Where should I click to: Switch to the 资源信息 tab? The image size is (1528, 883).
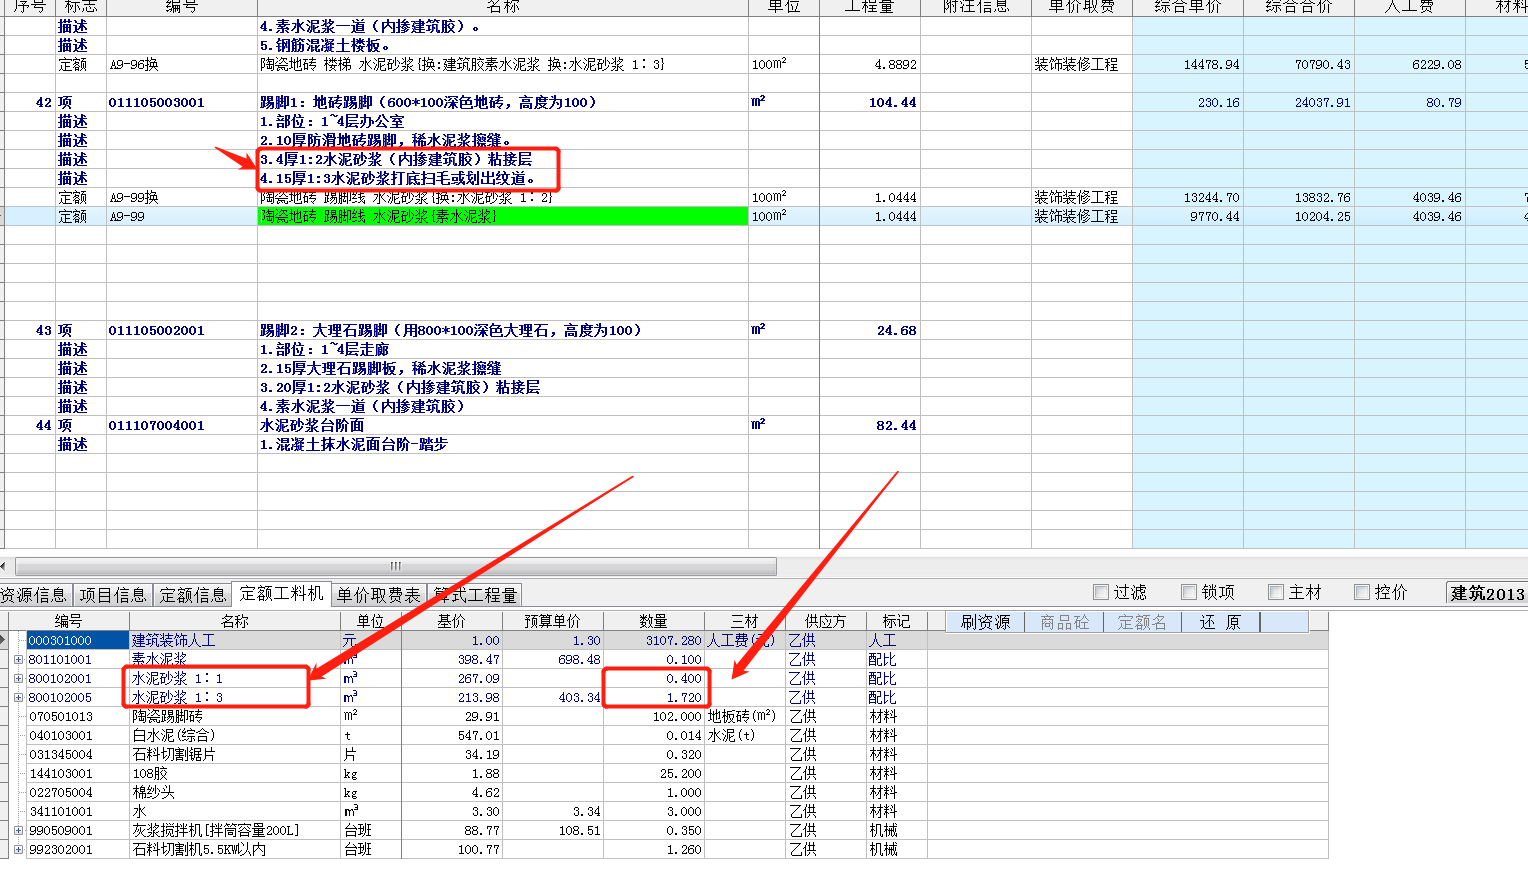click(x=33, y=595)
